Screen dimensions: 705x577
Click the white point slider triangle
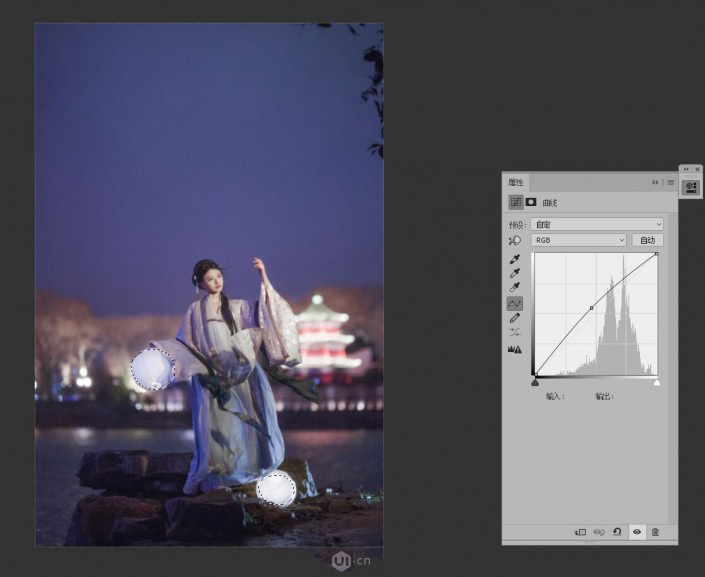(x=657, y=382)
